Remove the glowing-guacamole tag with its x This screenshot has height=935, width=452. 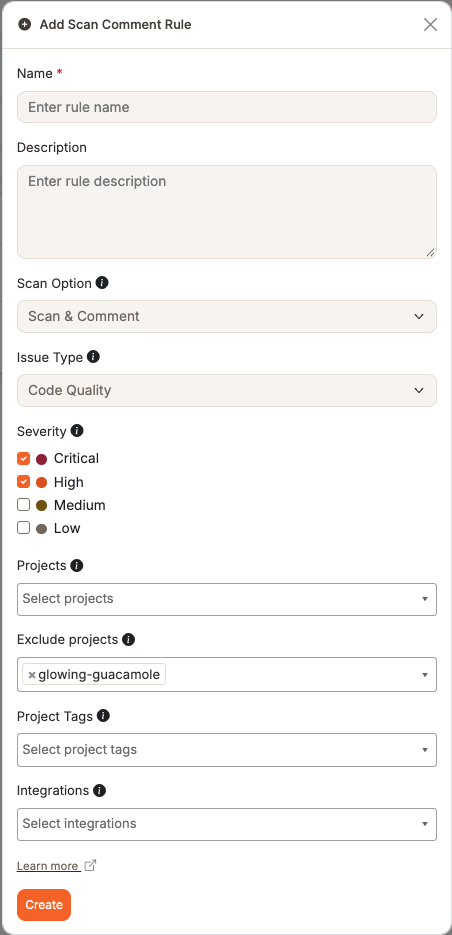pos(32,675)
